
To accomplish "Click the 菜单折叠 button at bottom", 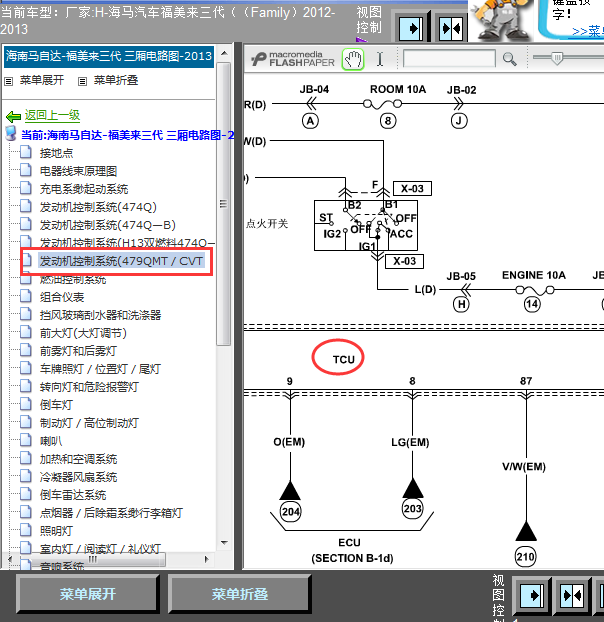I will (x=240, y=594).
